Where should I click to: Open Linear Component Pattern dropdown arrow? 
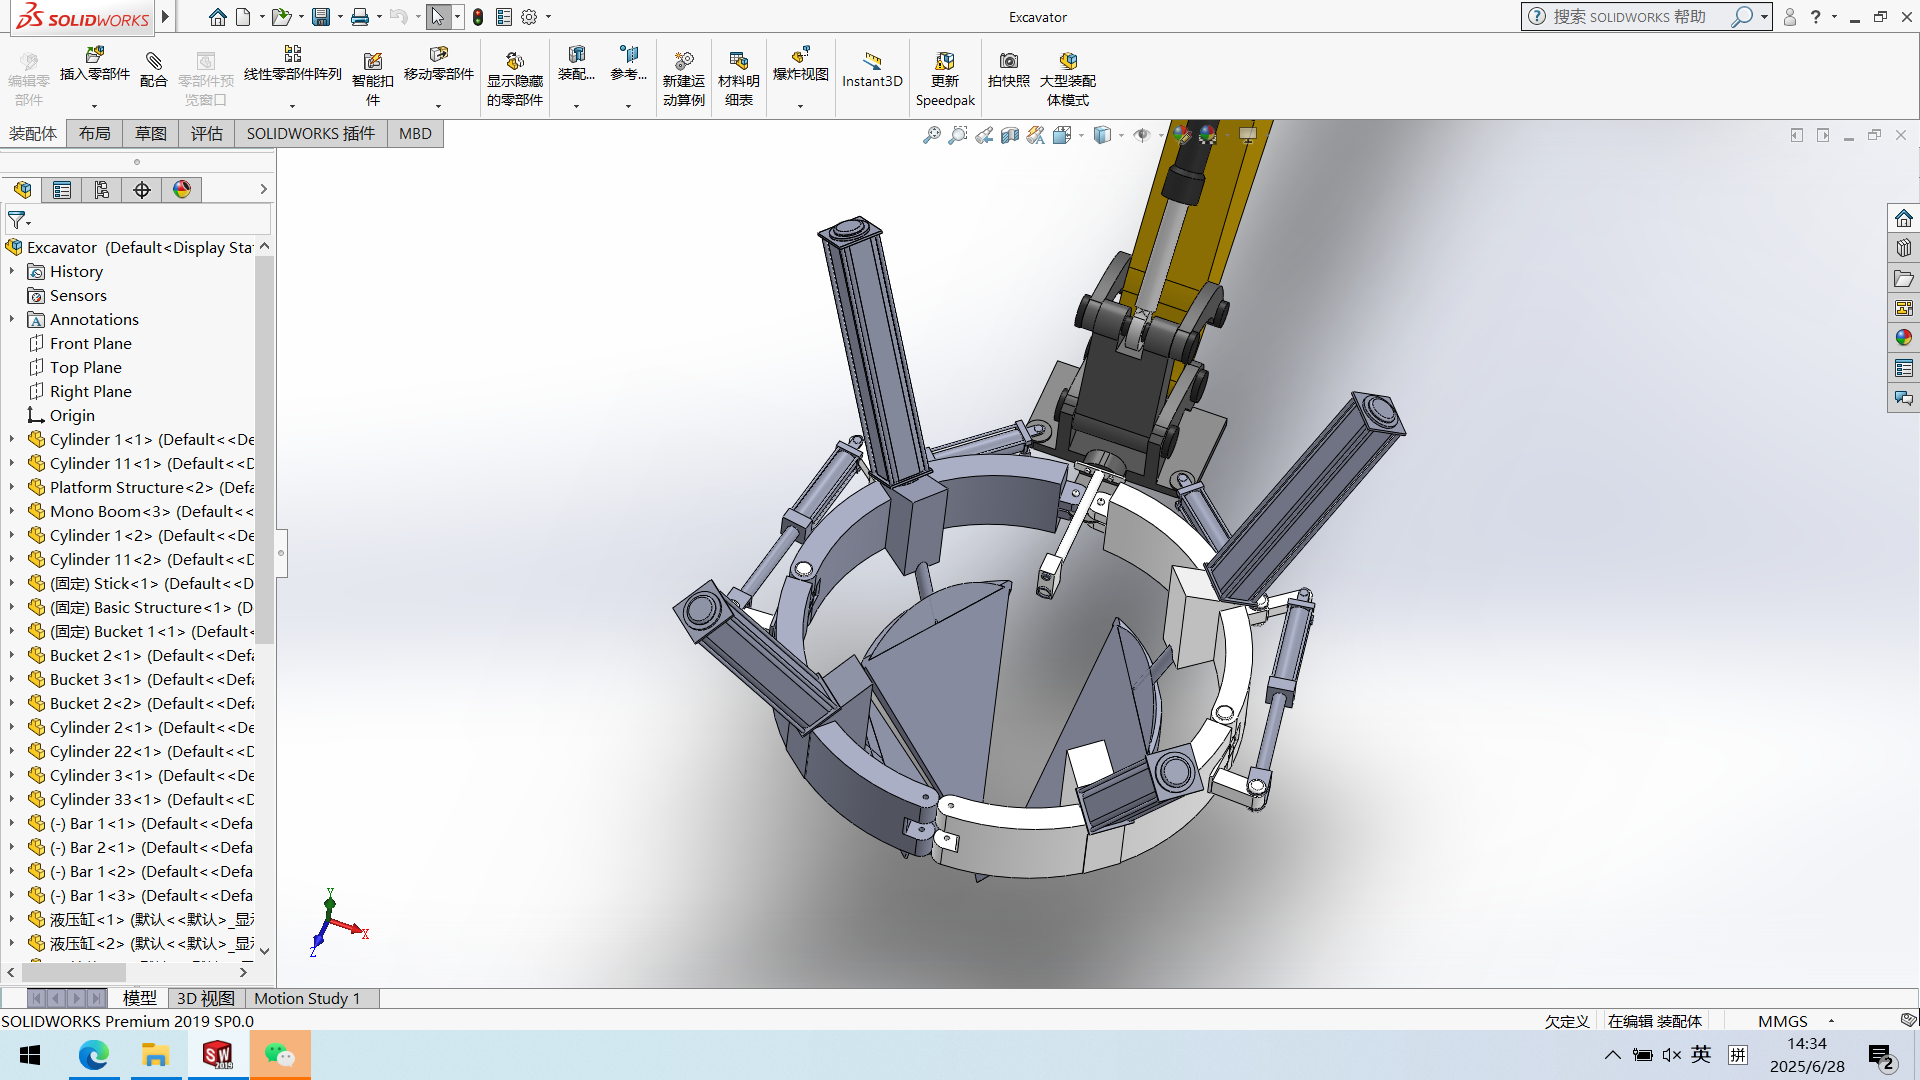292,105
